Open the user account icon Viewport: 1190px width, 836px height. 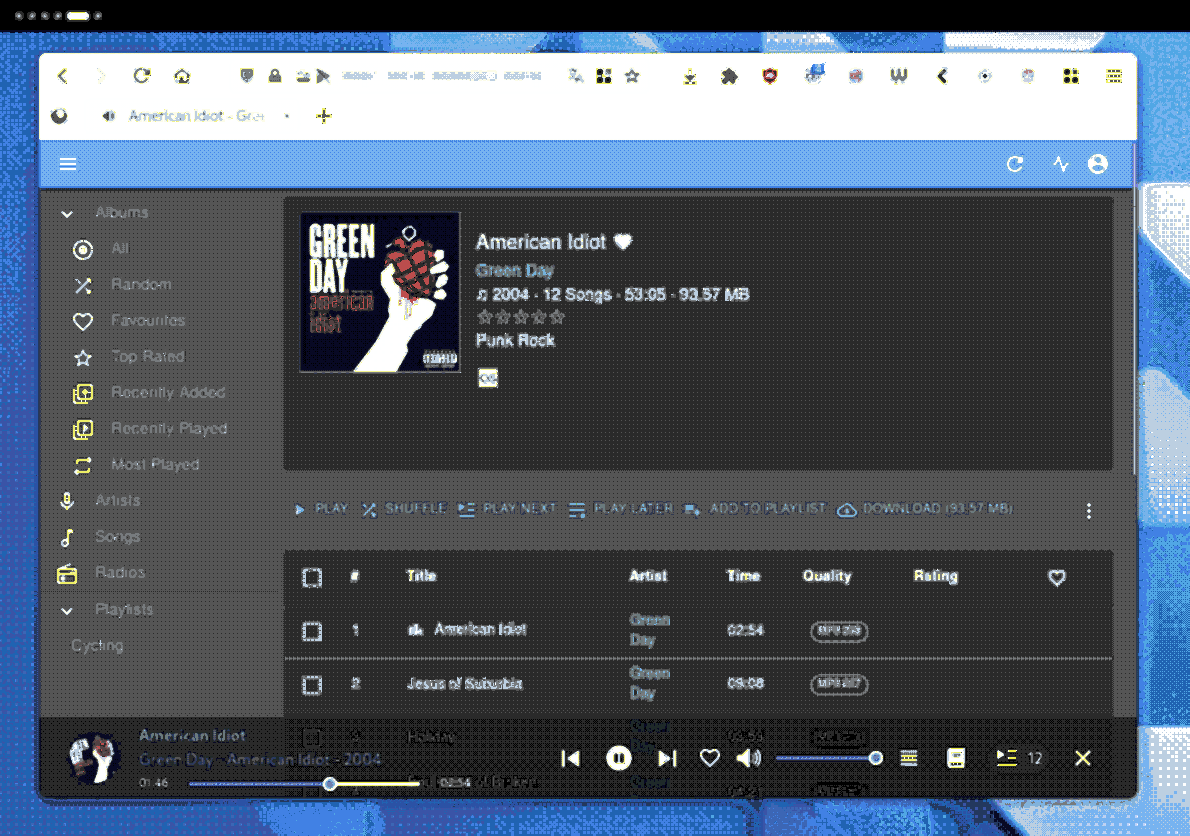tap(1097, 164)
